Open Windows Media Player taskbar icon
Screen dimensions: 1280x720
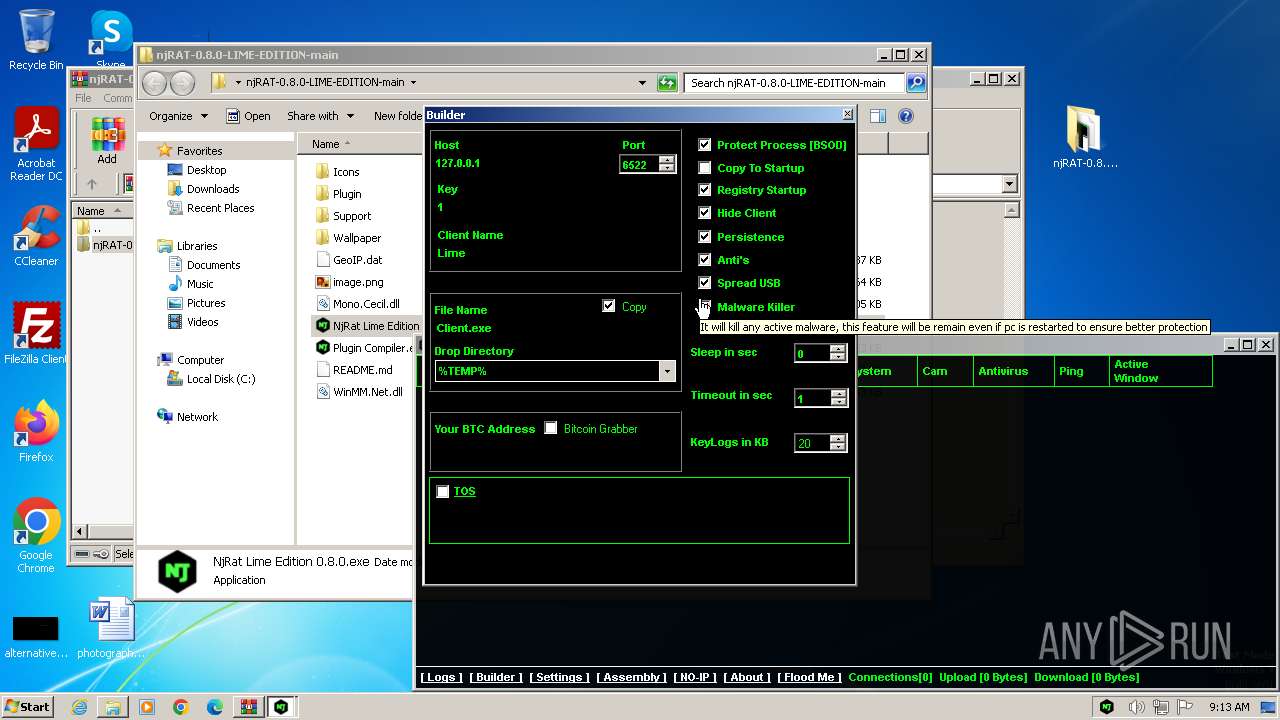tap(147, 707)
